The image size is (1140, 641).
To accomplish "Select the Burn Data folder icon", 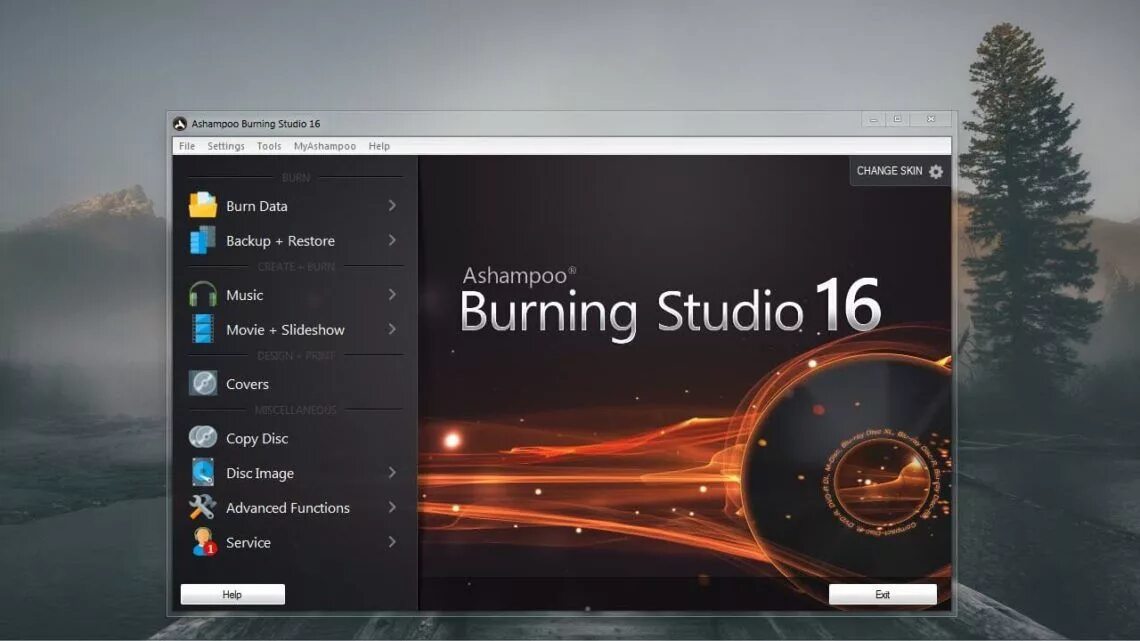I will point(201,205).
